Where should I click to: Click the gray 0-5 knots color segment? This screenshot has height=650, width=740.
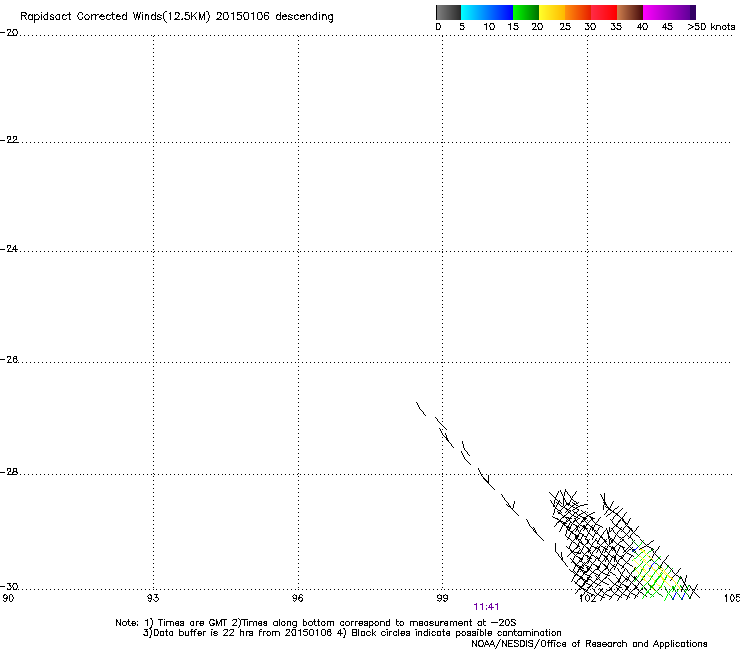tap(448, 12)
